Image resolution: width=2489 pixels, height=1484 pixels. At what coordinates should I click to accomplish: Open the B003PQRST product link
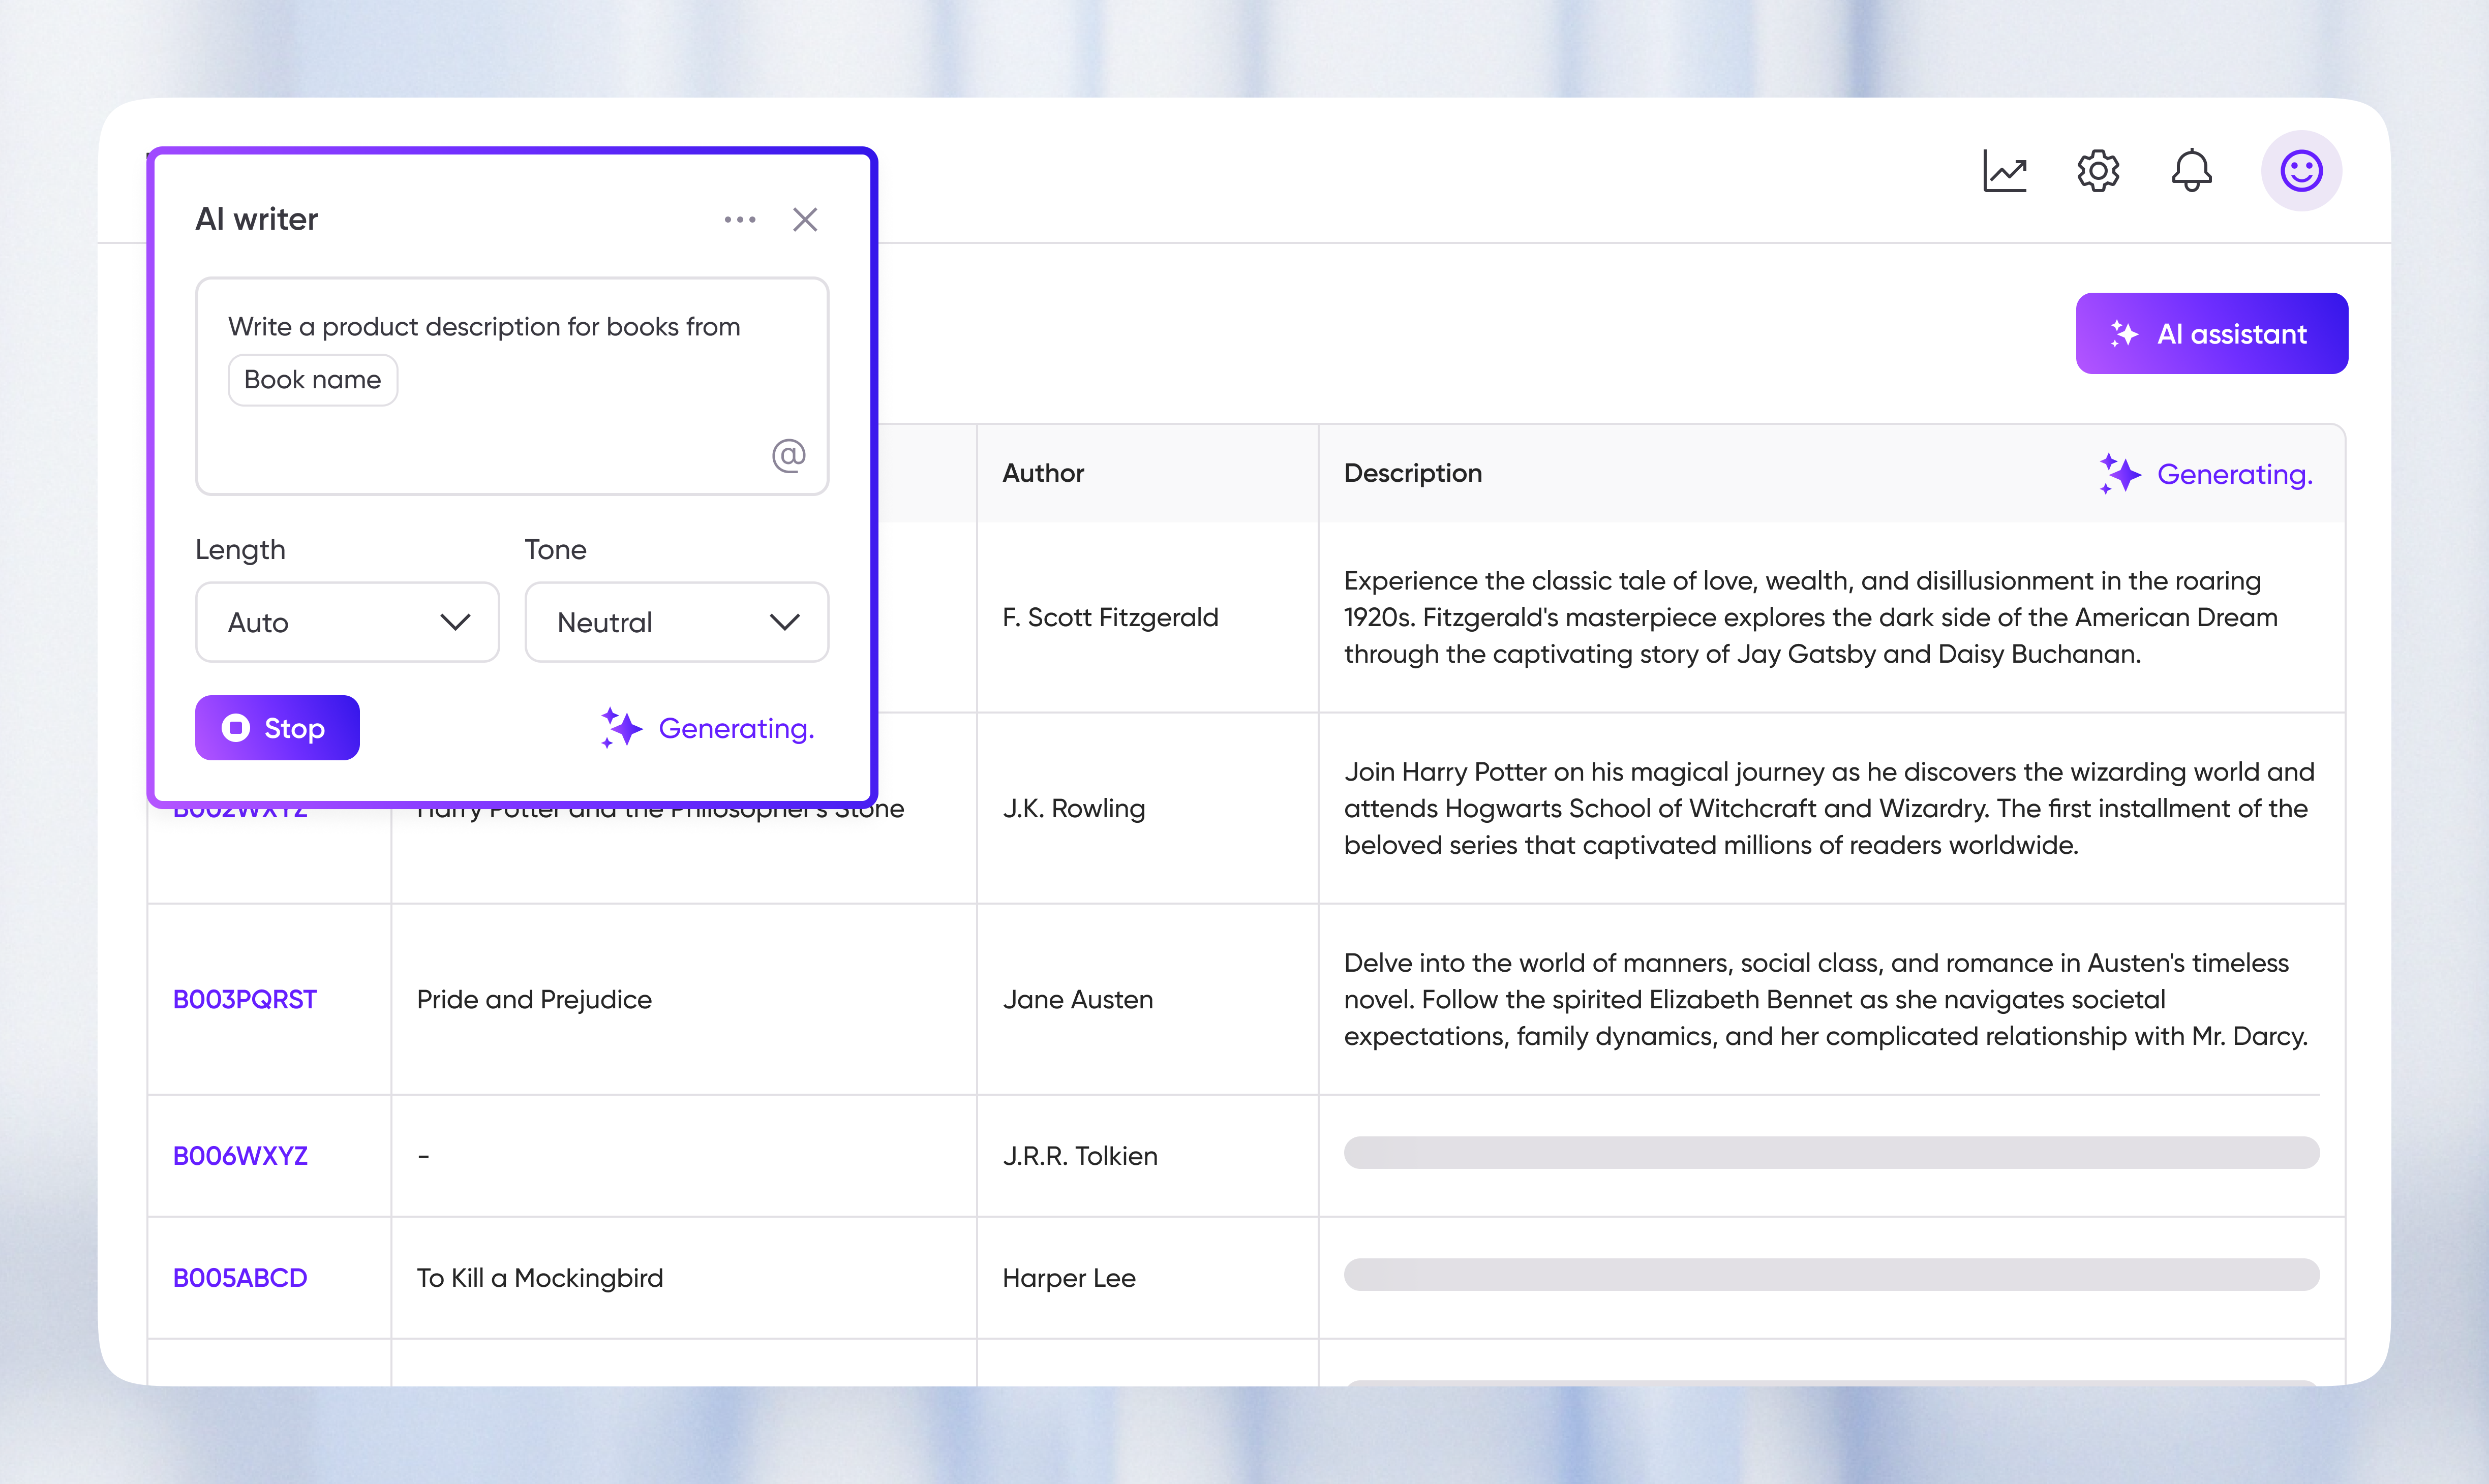(245, 999)
